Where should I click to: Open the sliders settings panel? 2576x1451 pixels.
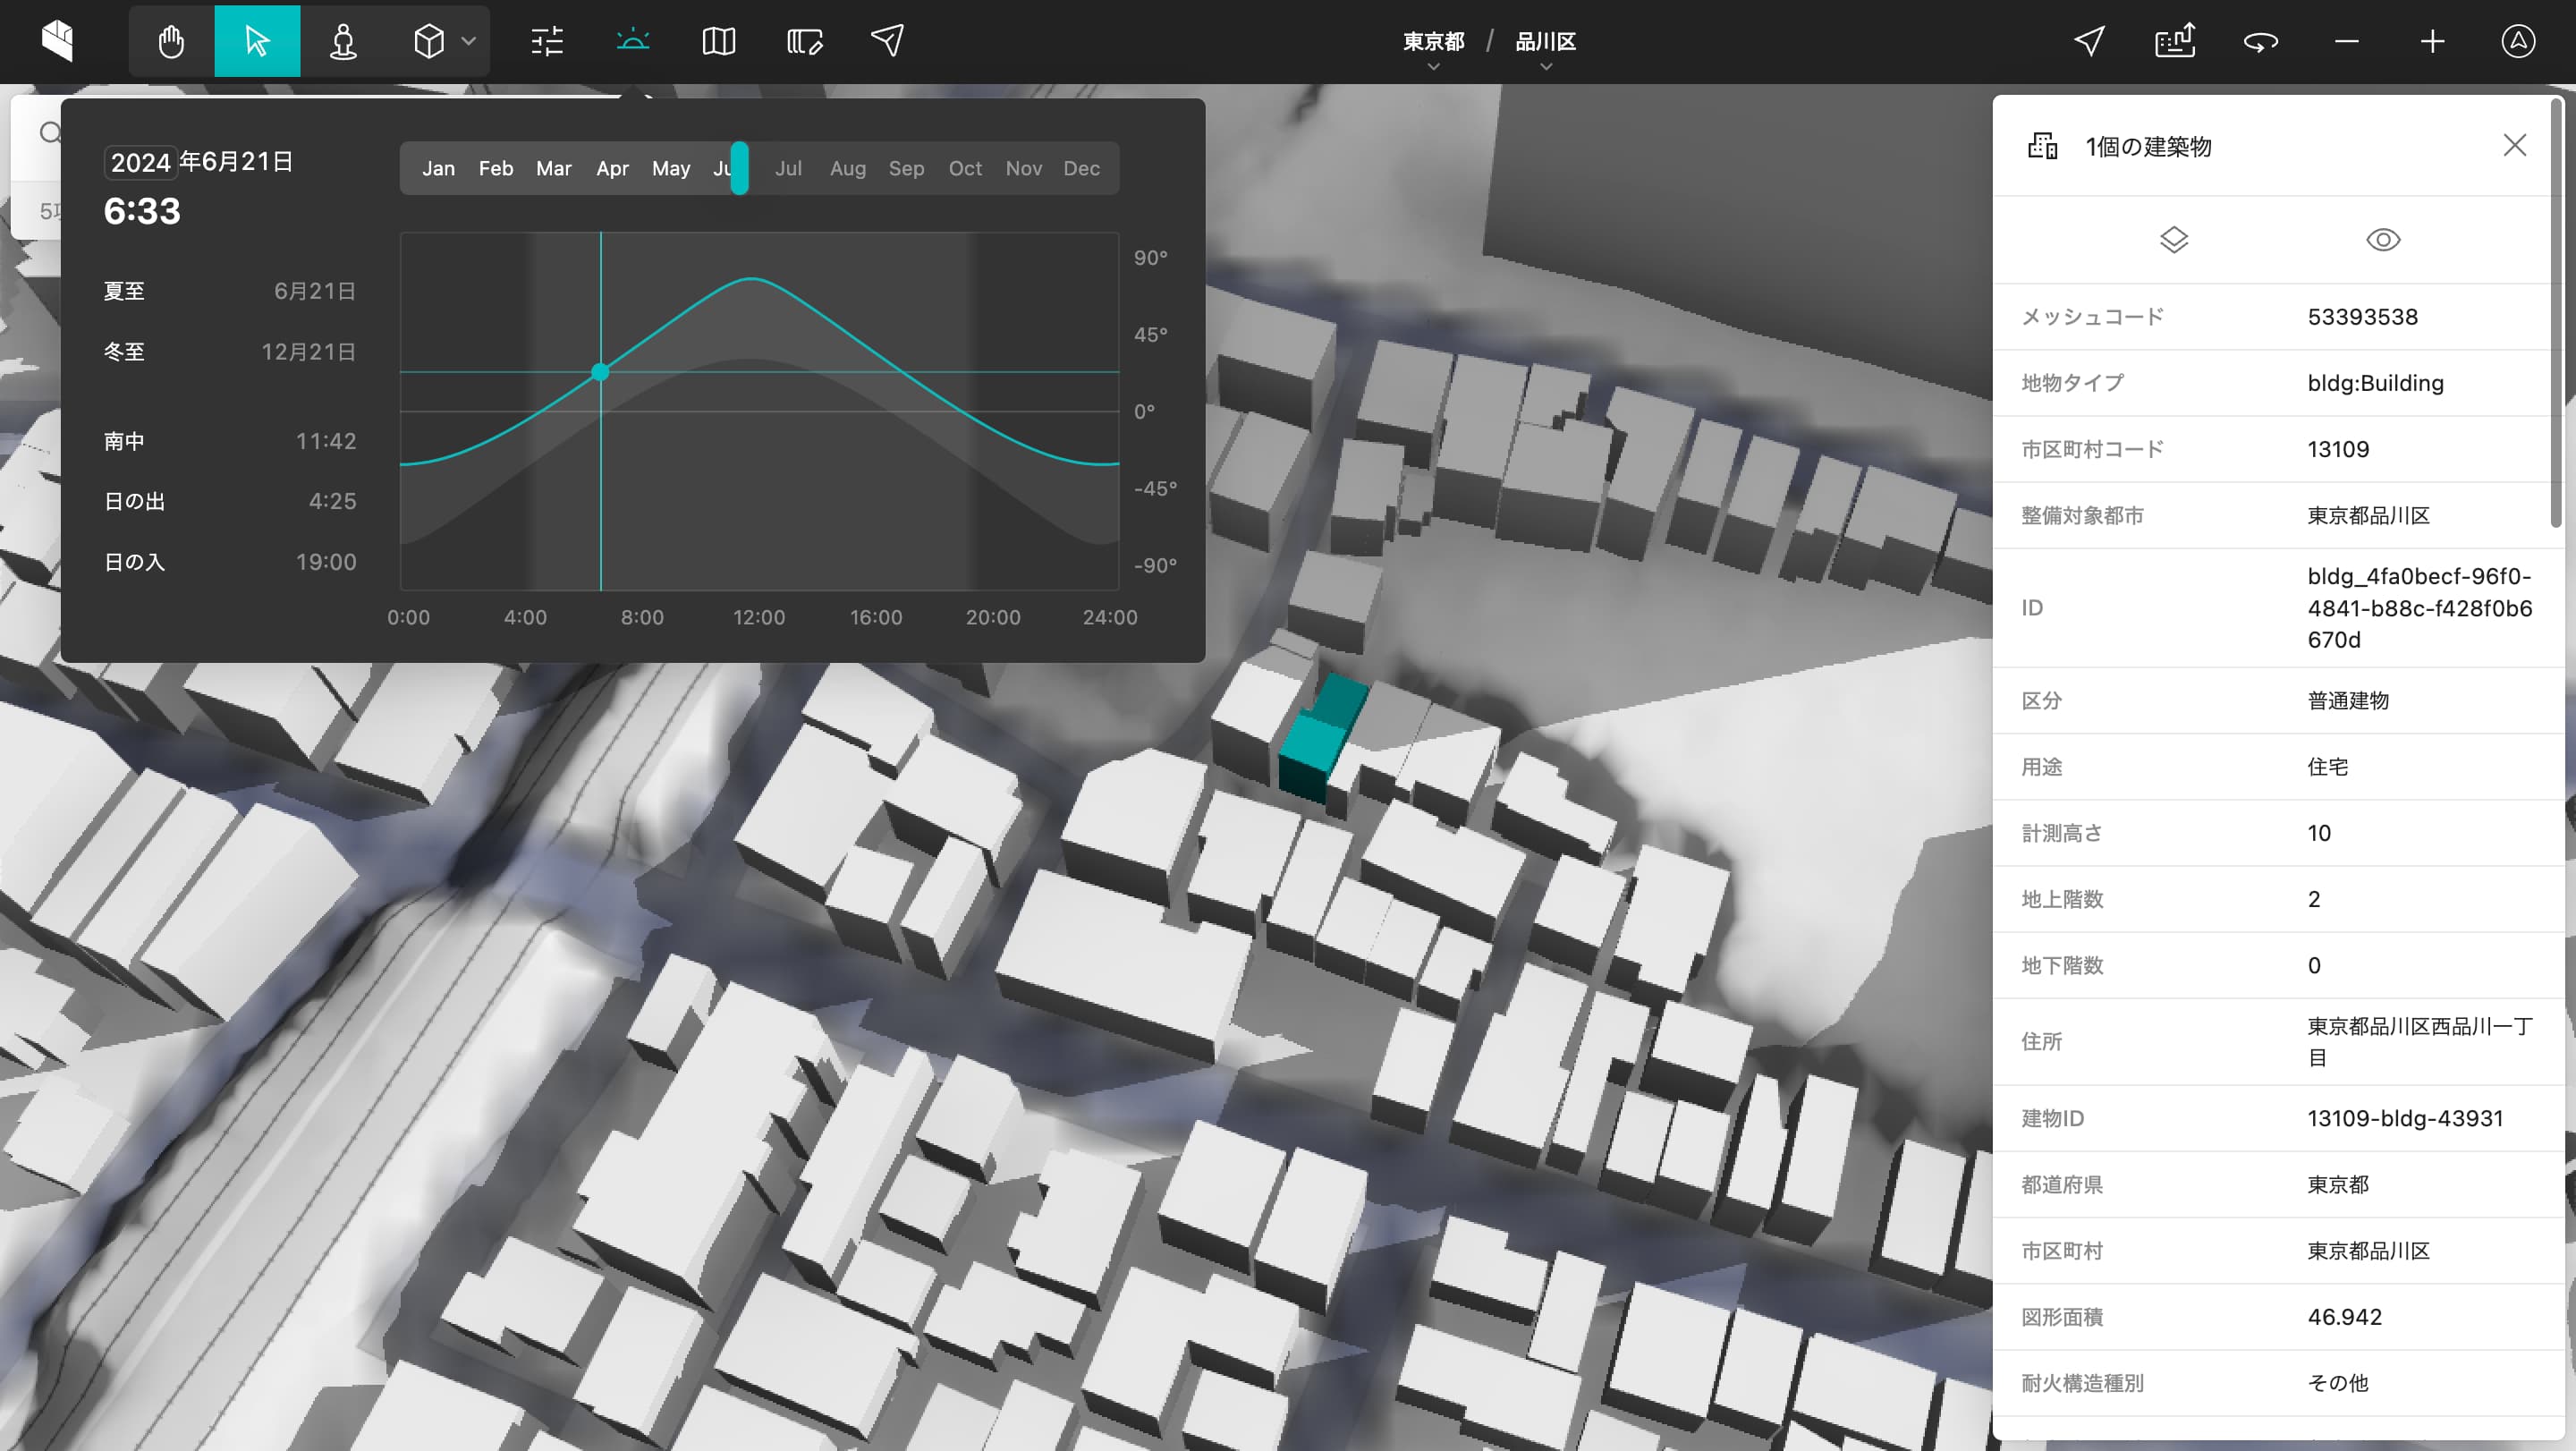click(x=547, y=41)
